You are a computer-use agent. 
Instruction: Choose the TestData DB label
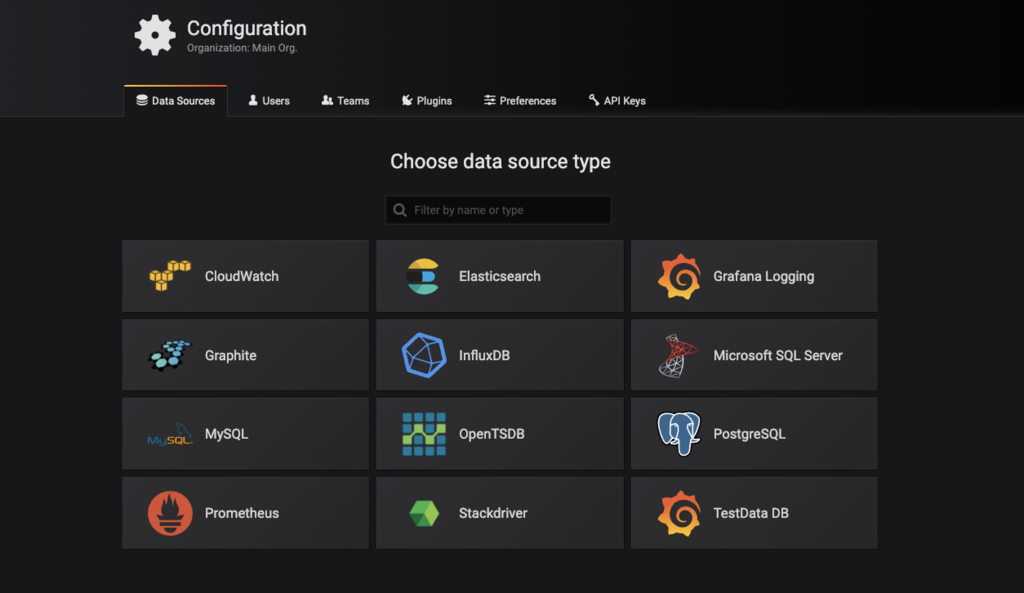(x=750, y=513)
